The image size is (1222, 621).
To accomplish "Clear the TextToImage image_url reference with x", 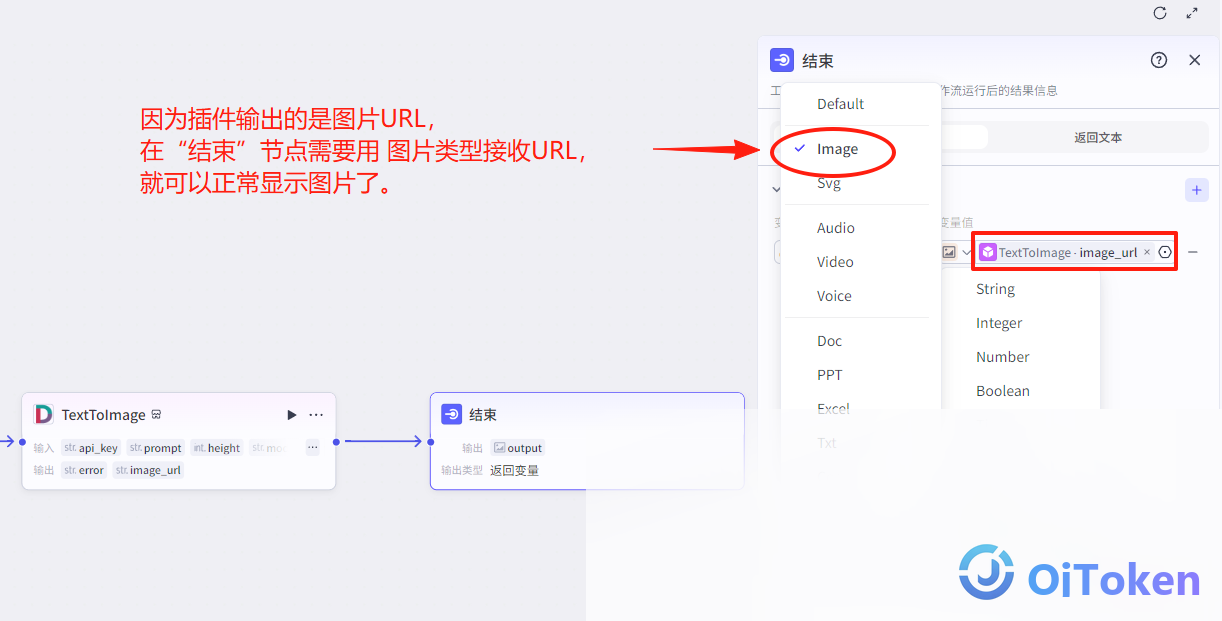I will pyautogui.click(x=1147, y=252).
